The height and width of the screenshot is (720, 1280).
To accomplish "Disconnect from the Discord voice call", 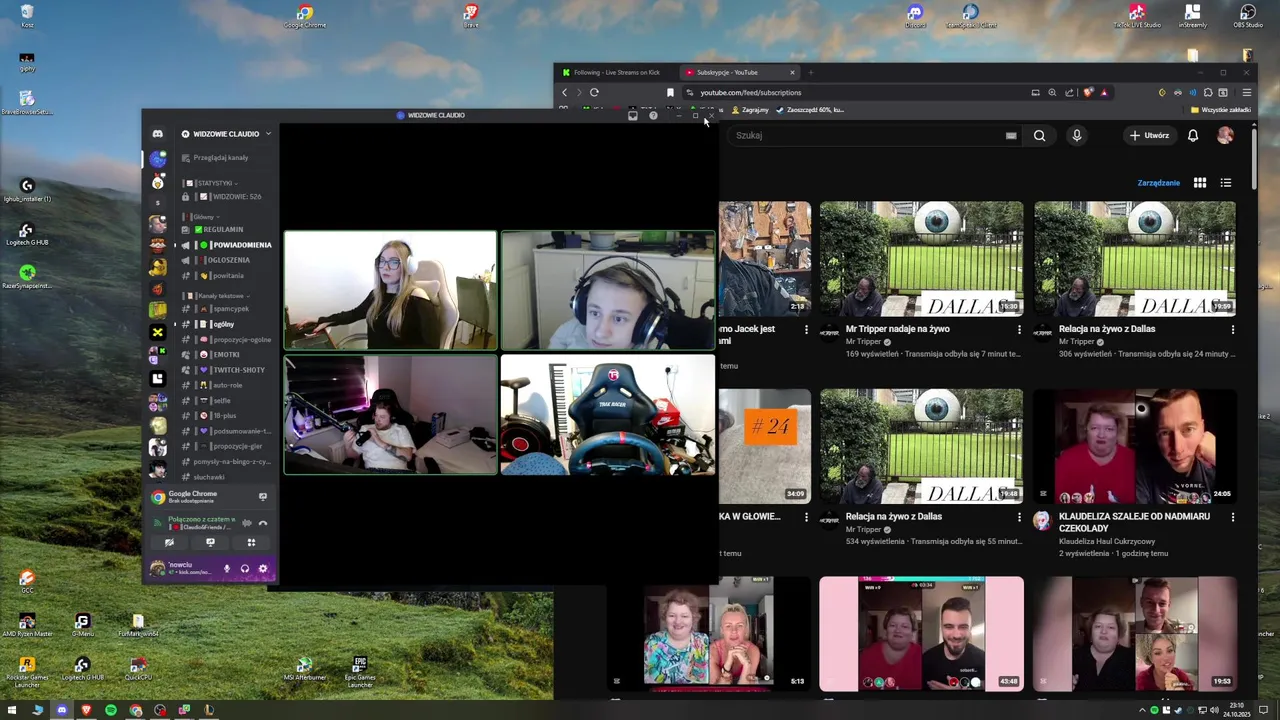I will click(x=263, y=522).
